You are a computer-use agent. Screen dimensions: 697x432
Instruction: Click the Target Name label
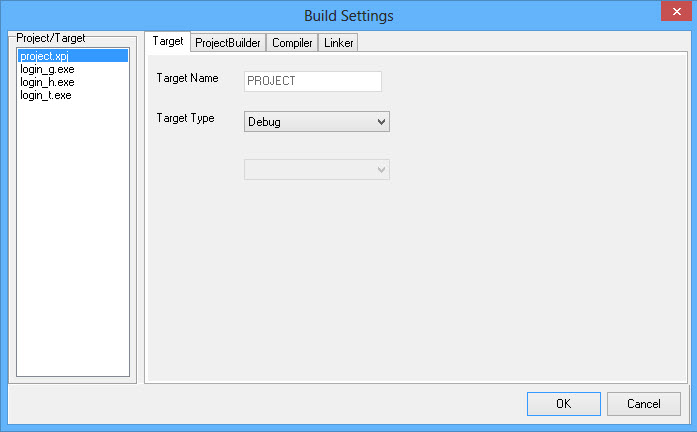pyautogui.click(x=187, y=78)
